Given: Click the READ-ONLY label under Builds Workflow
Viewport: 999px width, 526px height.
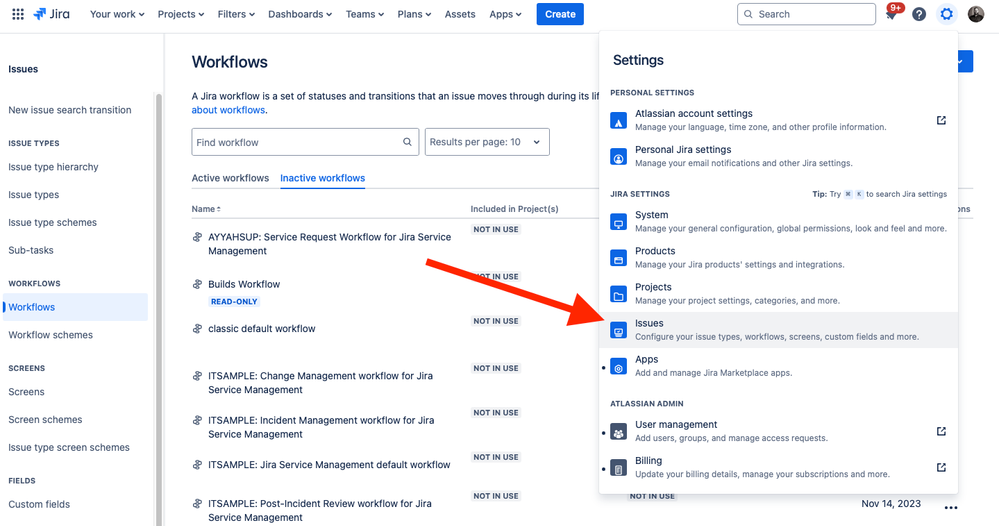Looking at the screenshot, I should 234,302.
